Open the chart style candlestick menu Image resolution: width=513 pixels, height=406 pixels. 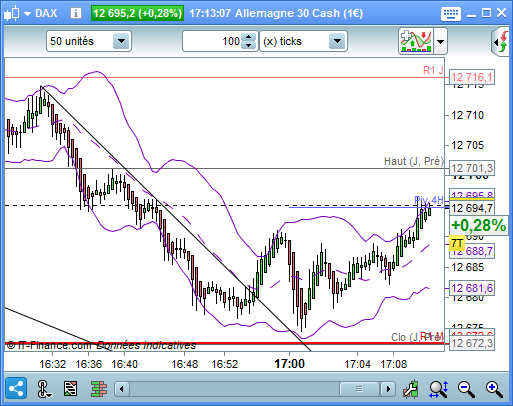click(x=17, y=13)
